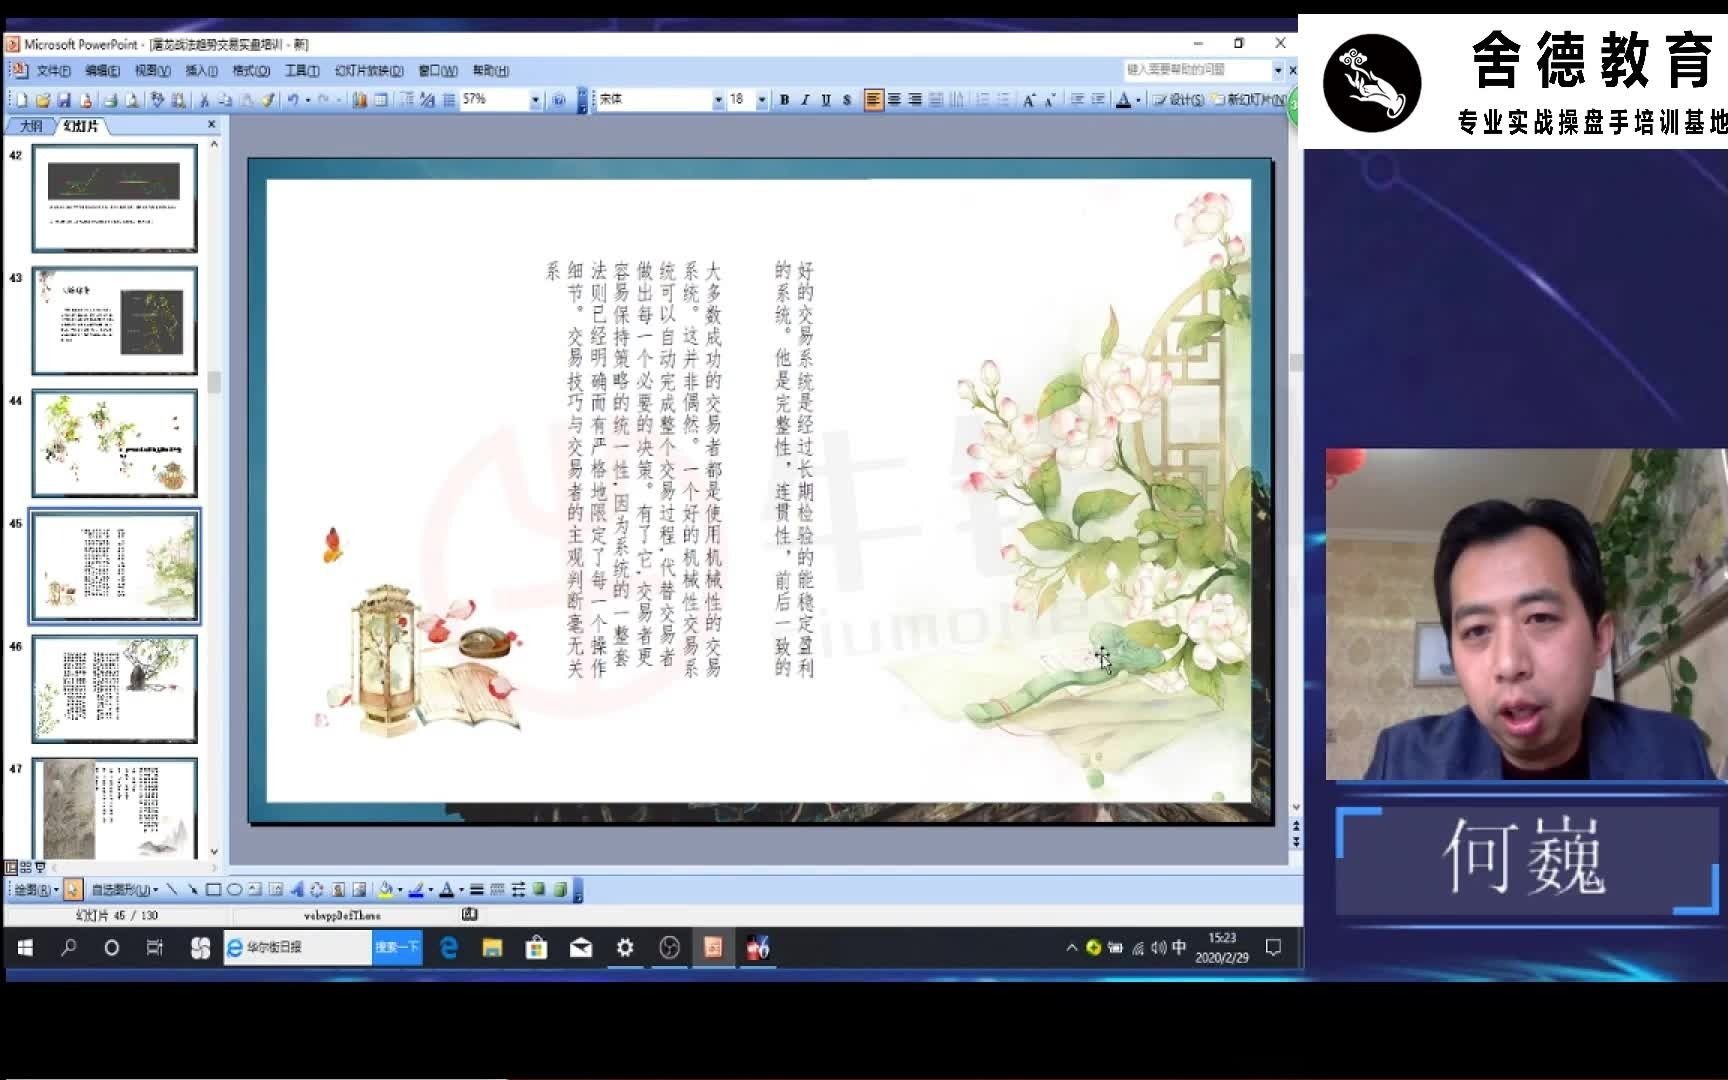Click the Save disk icon
This screenshot has width=1728, height=1080.
(64, 100)
